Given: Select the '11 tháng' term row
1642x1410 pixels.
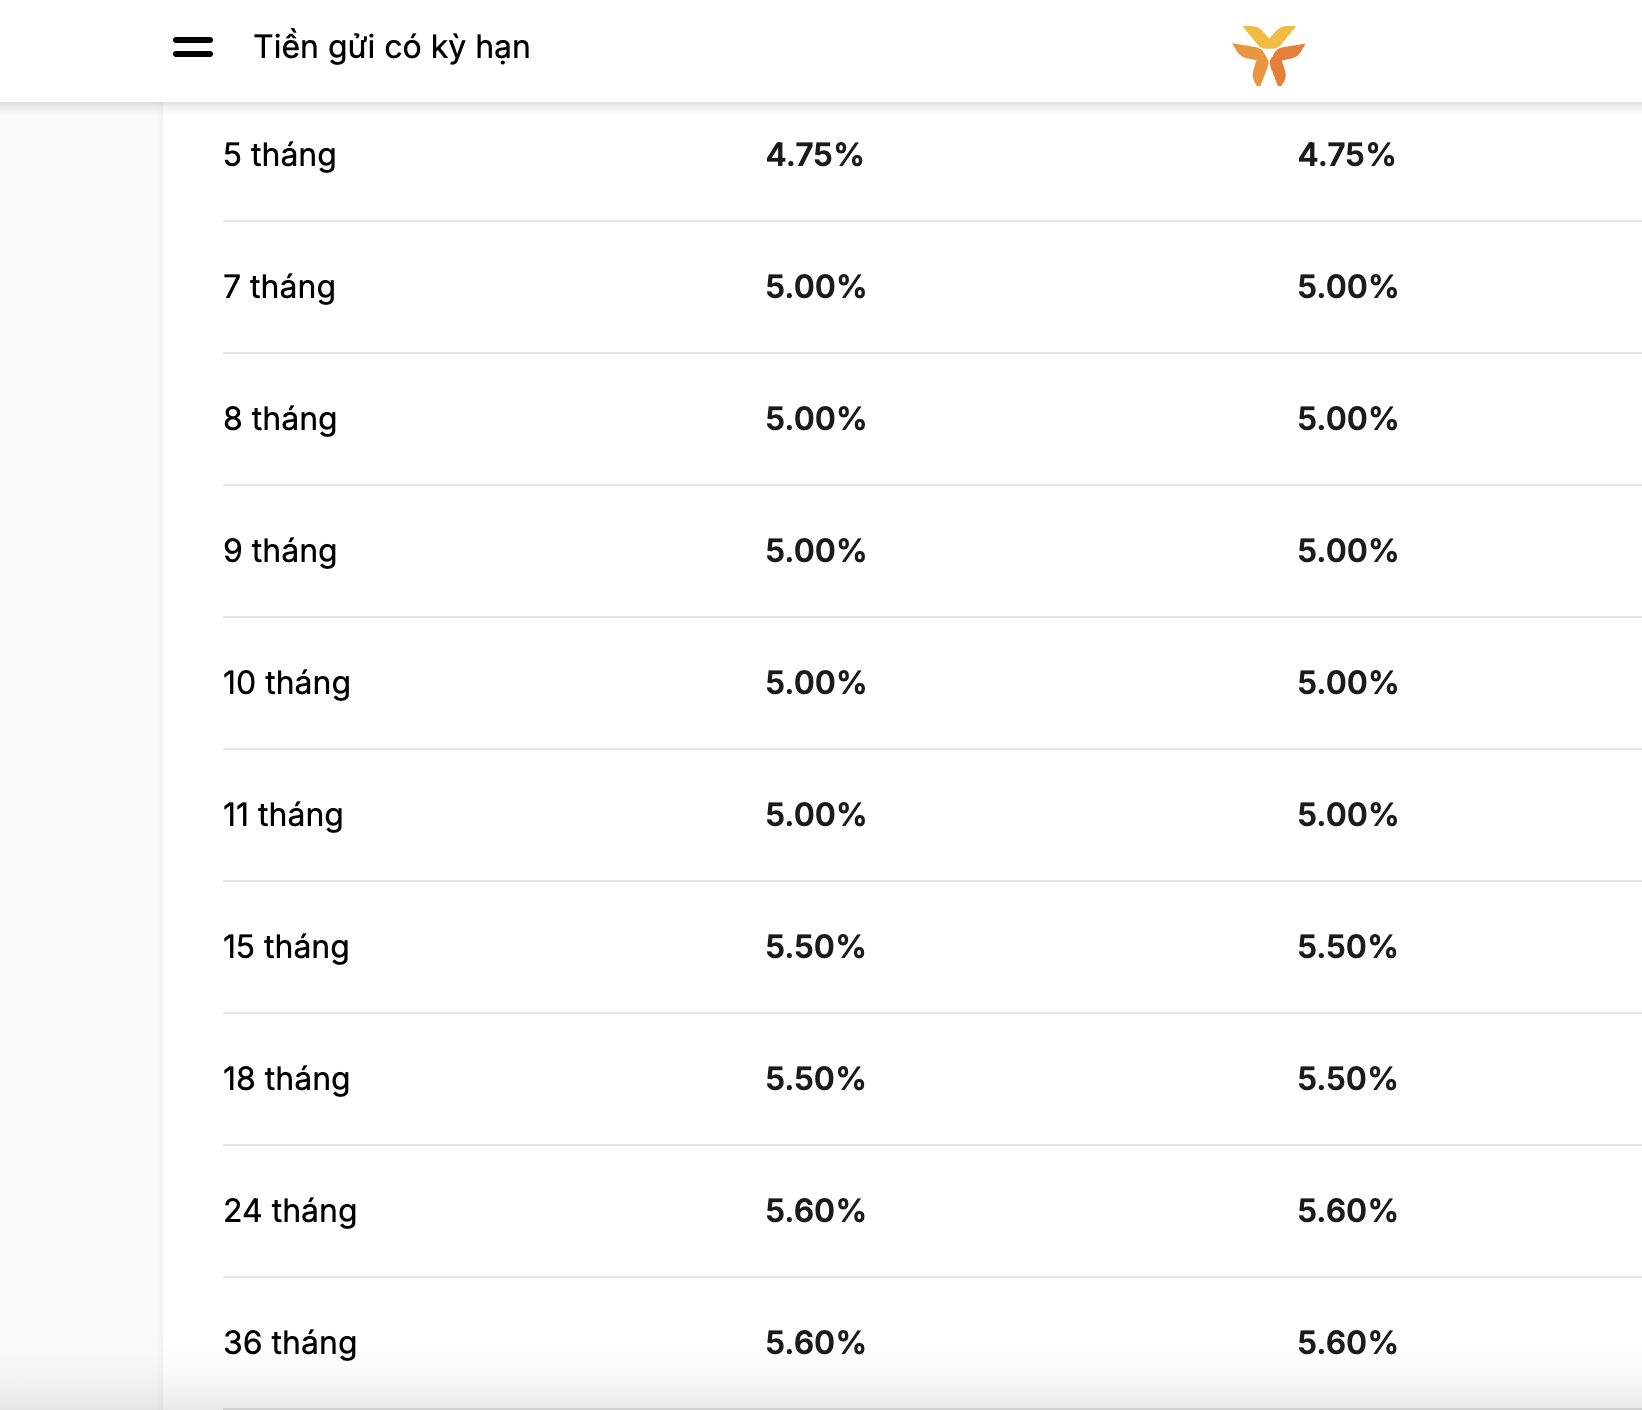Looking at the screenshot, I should (283, 814).
